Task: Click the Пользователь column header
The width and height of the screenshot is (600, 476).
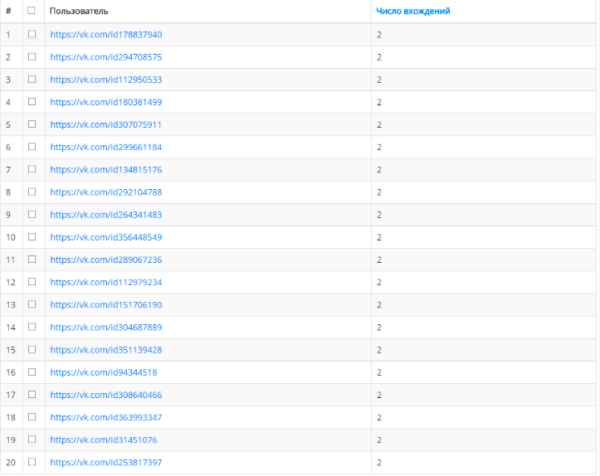Action: (x=79, y=11)
